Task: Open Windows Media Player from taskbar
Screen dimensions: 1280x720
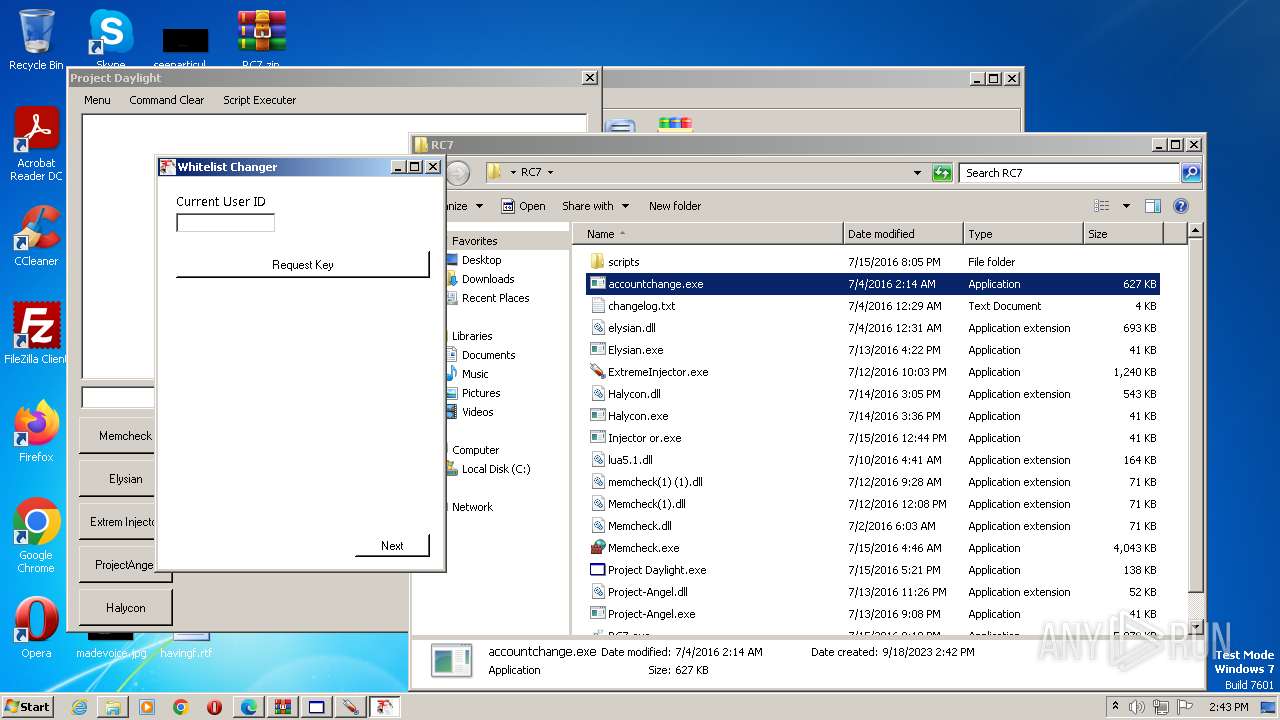Action: pos(147,707)
